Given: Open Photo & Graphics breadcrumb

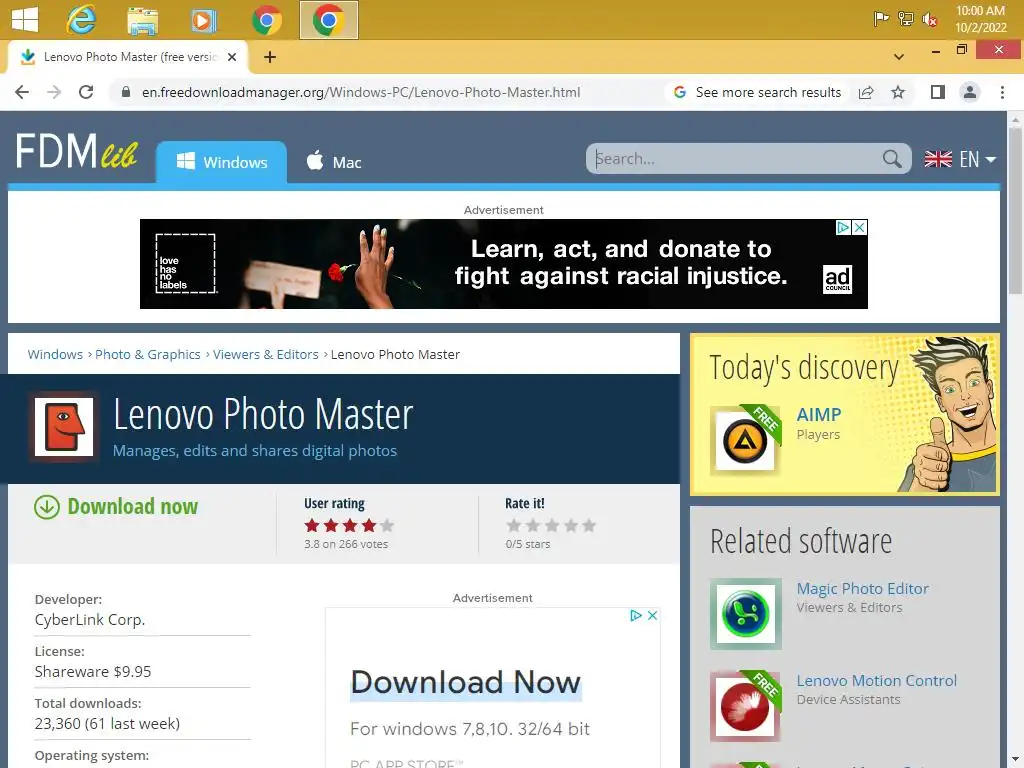Looking at the screenshot, I should pyautogui.click(x=148, y=354).
